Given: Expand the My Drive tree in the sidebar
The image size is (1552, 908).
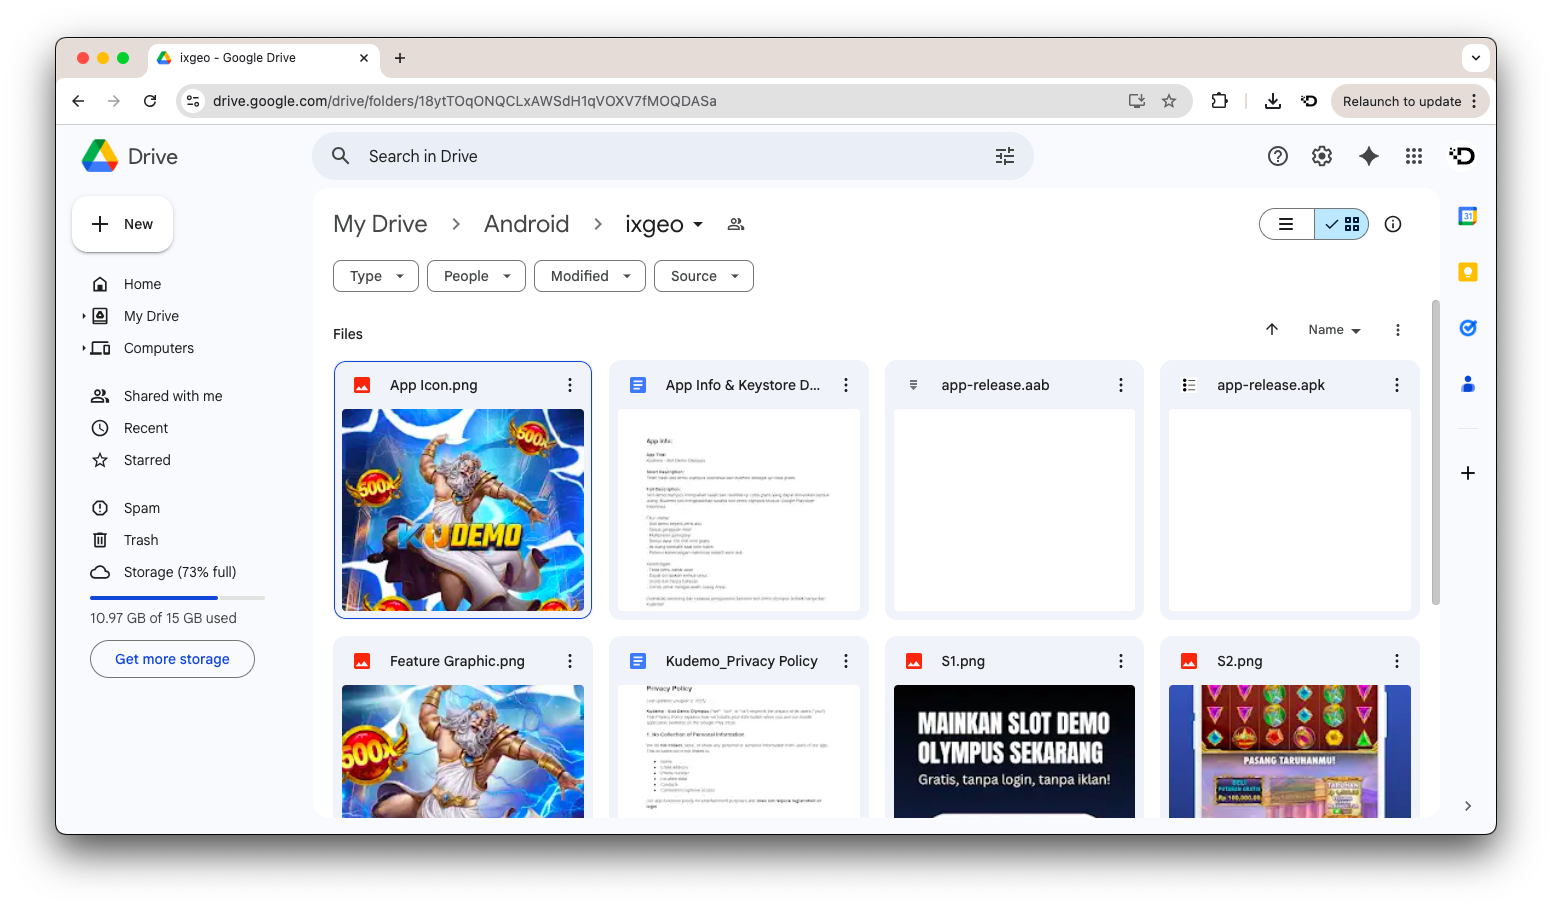Looking at the screenshot, I should tap(84, 316).
